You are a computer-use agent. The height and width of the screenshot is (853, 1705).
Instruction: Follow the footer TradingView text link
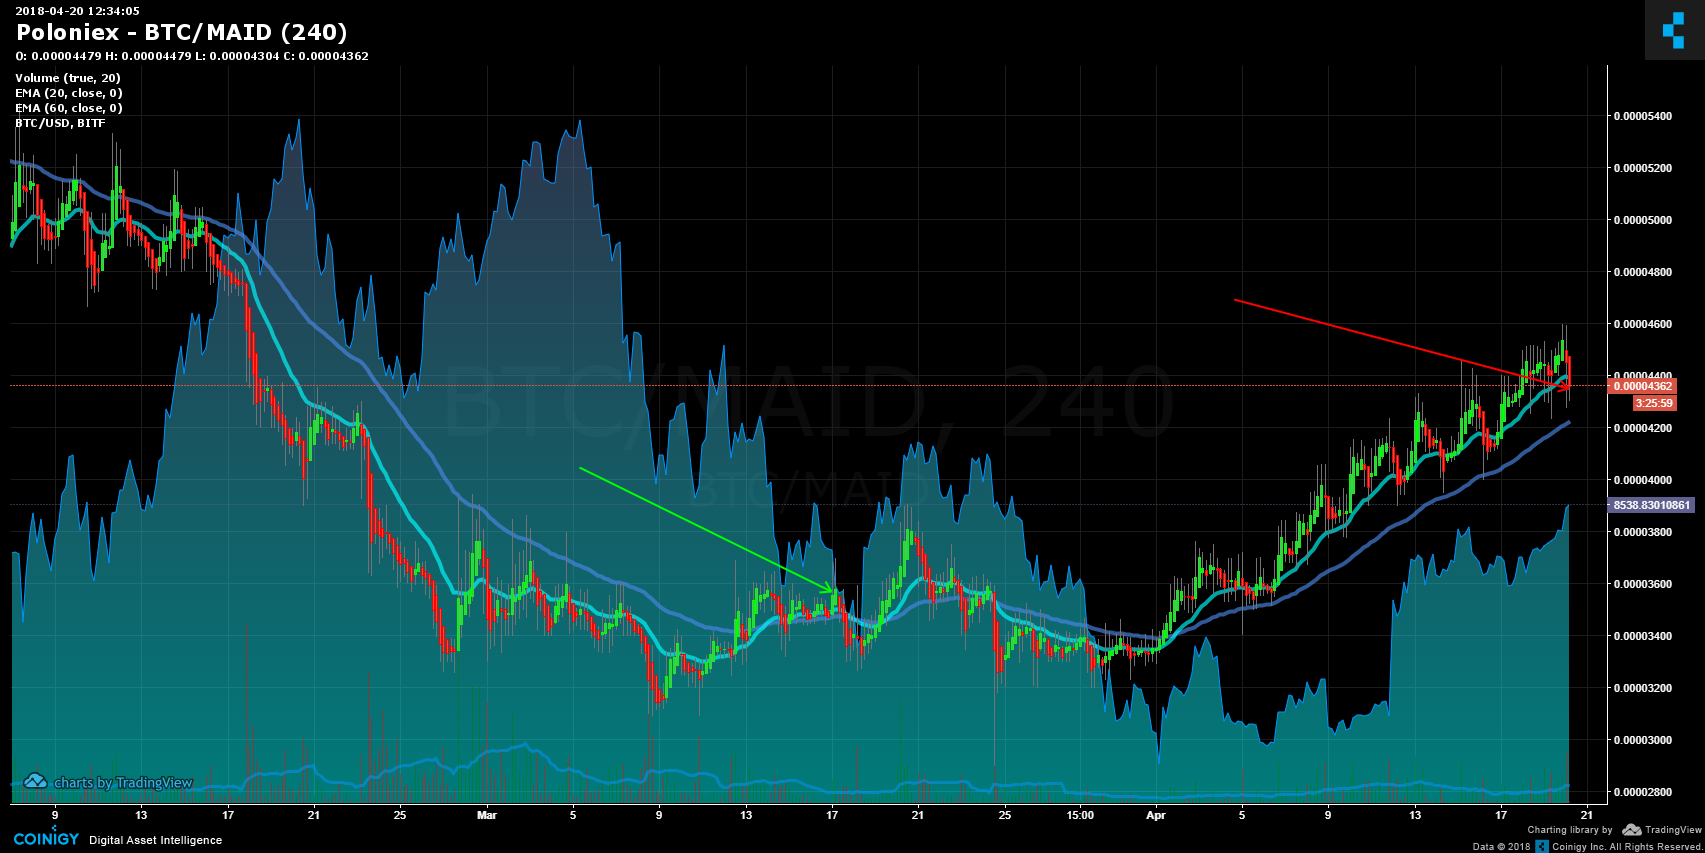pos(1674,830)
